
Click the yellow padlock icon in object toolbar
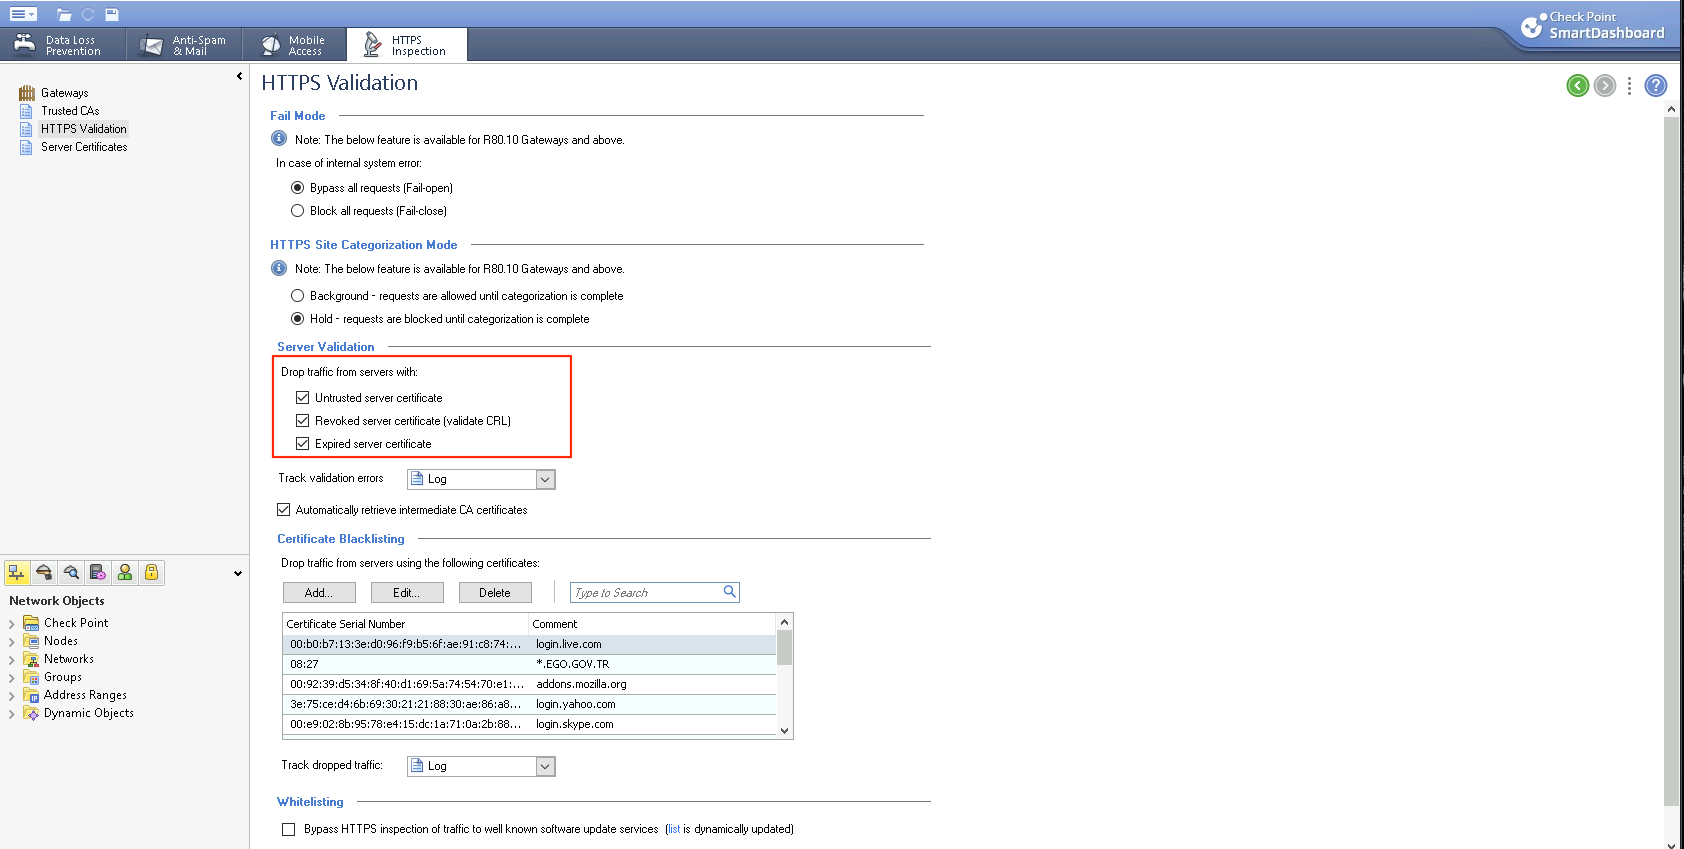pos(151,572)
